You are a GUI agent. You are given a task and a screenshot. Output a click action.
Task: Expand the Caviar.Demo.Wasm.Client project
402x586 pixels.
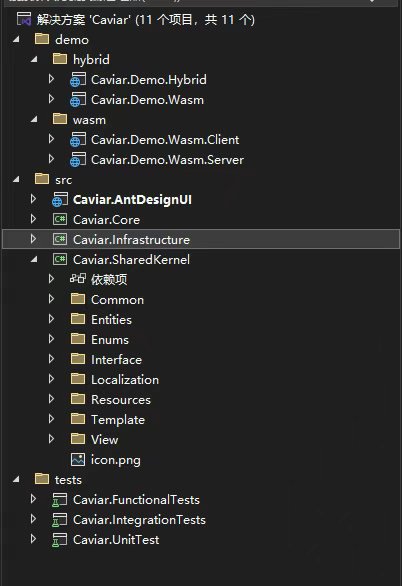[52, 139]
